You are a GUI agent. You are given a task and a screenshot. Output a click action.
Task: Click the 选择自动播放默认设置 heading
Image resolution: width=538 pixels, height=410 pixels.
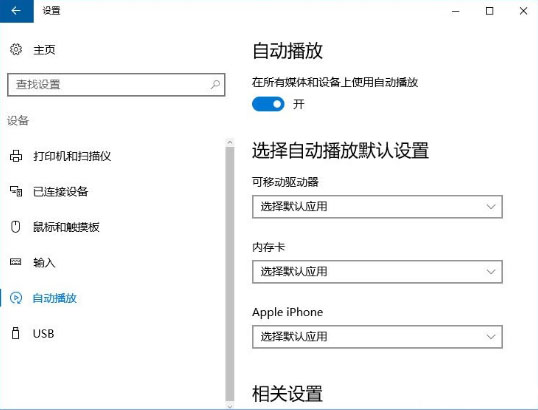(340, 150)
